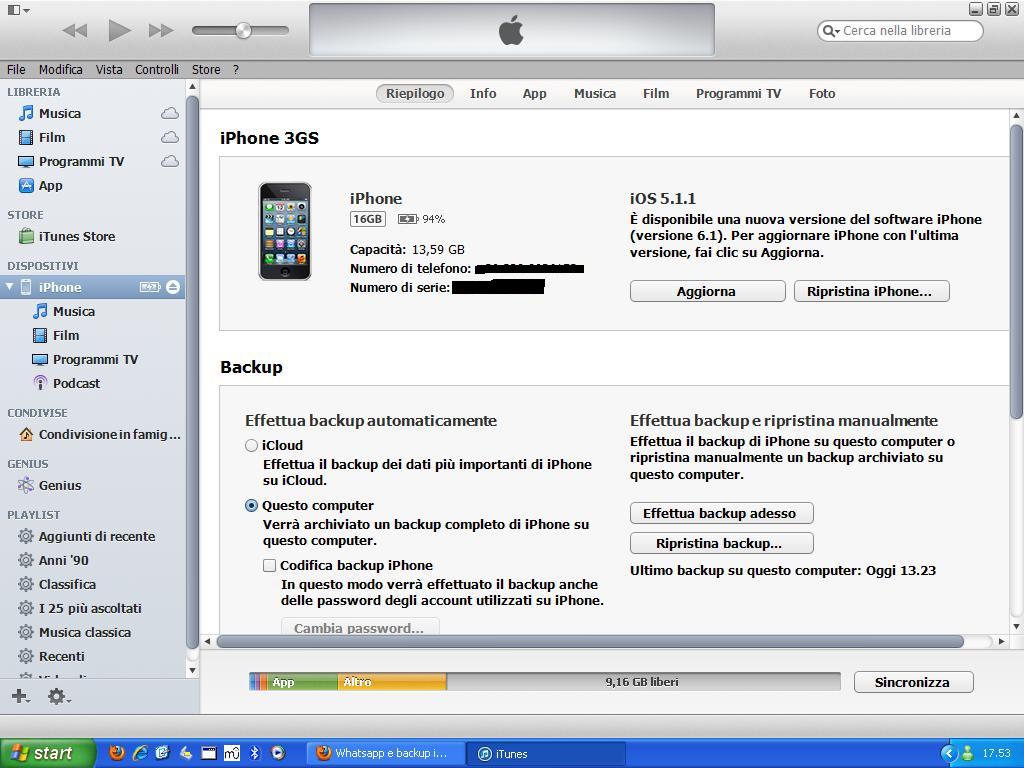Select Genius in sidebar

point(59,485)
